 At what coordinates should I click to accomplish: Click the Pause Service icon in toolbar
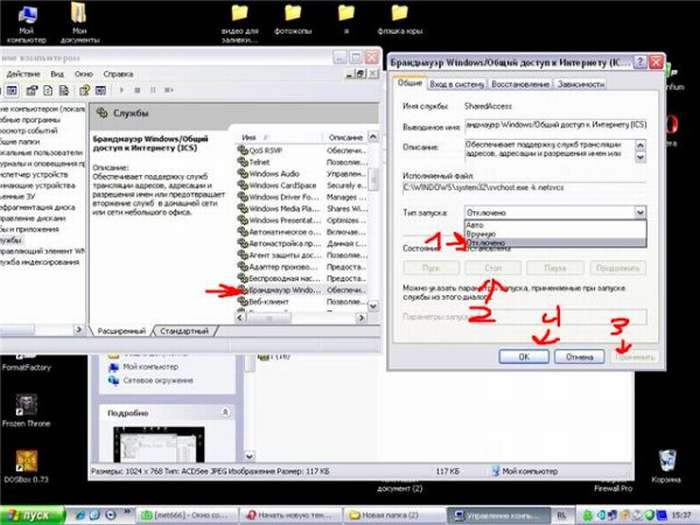153,90
